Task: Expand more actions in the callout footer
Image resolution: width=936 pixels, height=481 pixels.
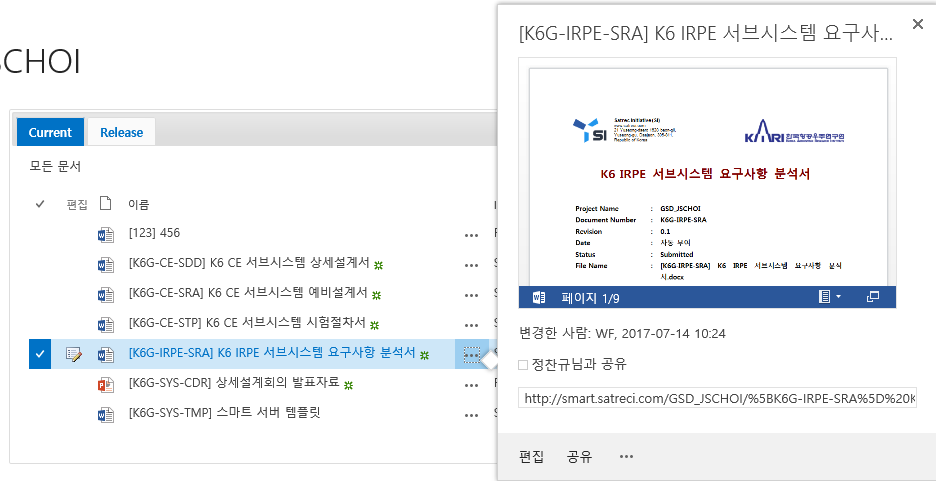Action: pyautogui.click(x=626, y=457)
